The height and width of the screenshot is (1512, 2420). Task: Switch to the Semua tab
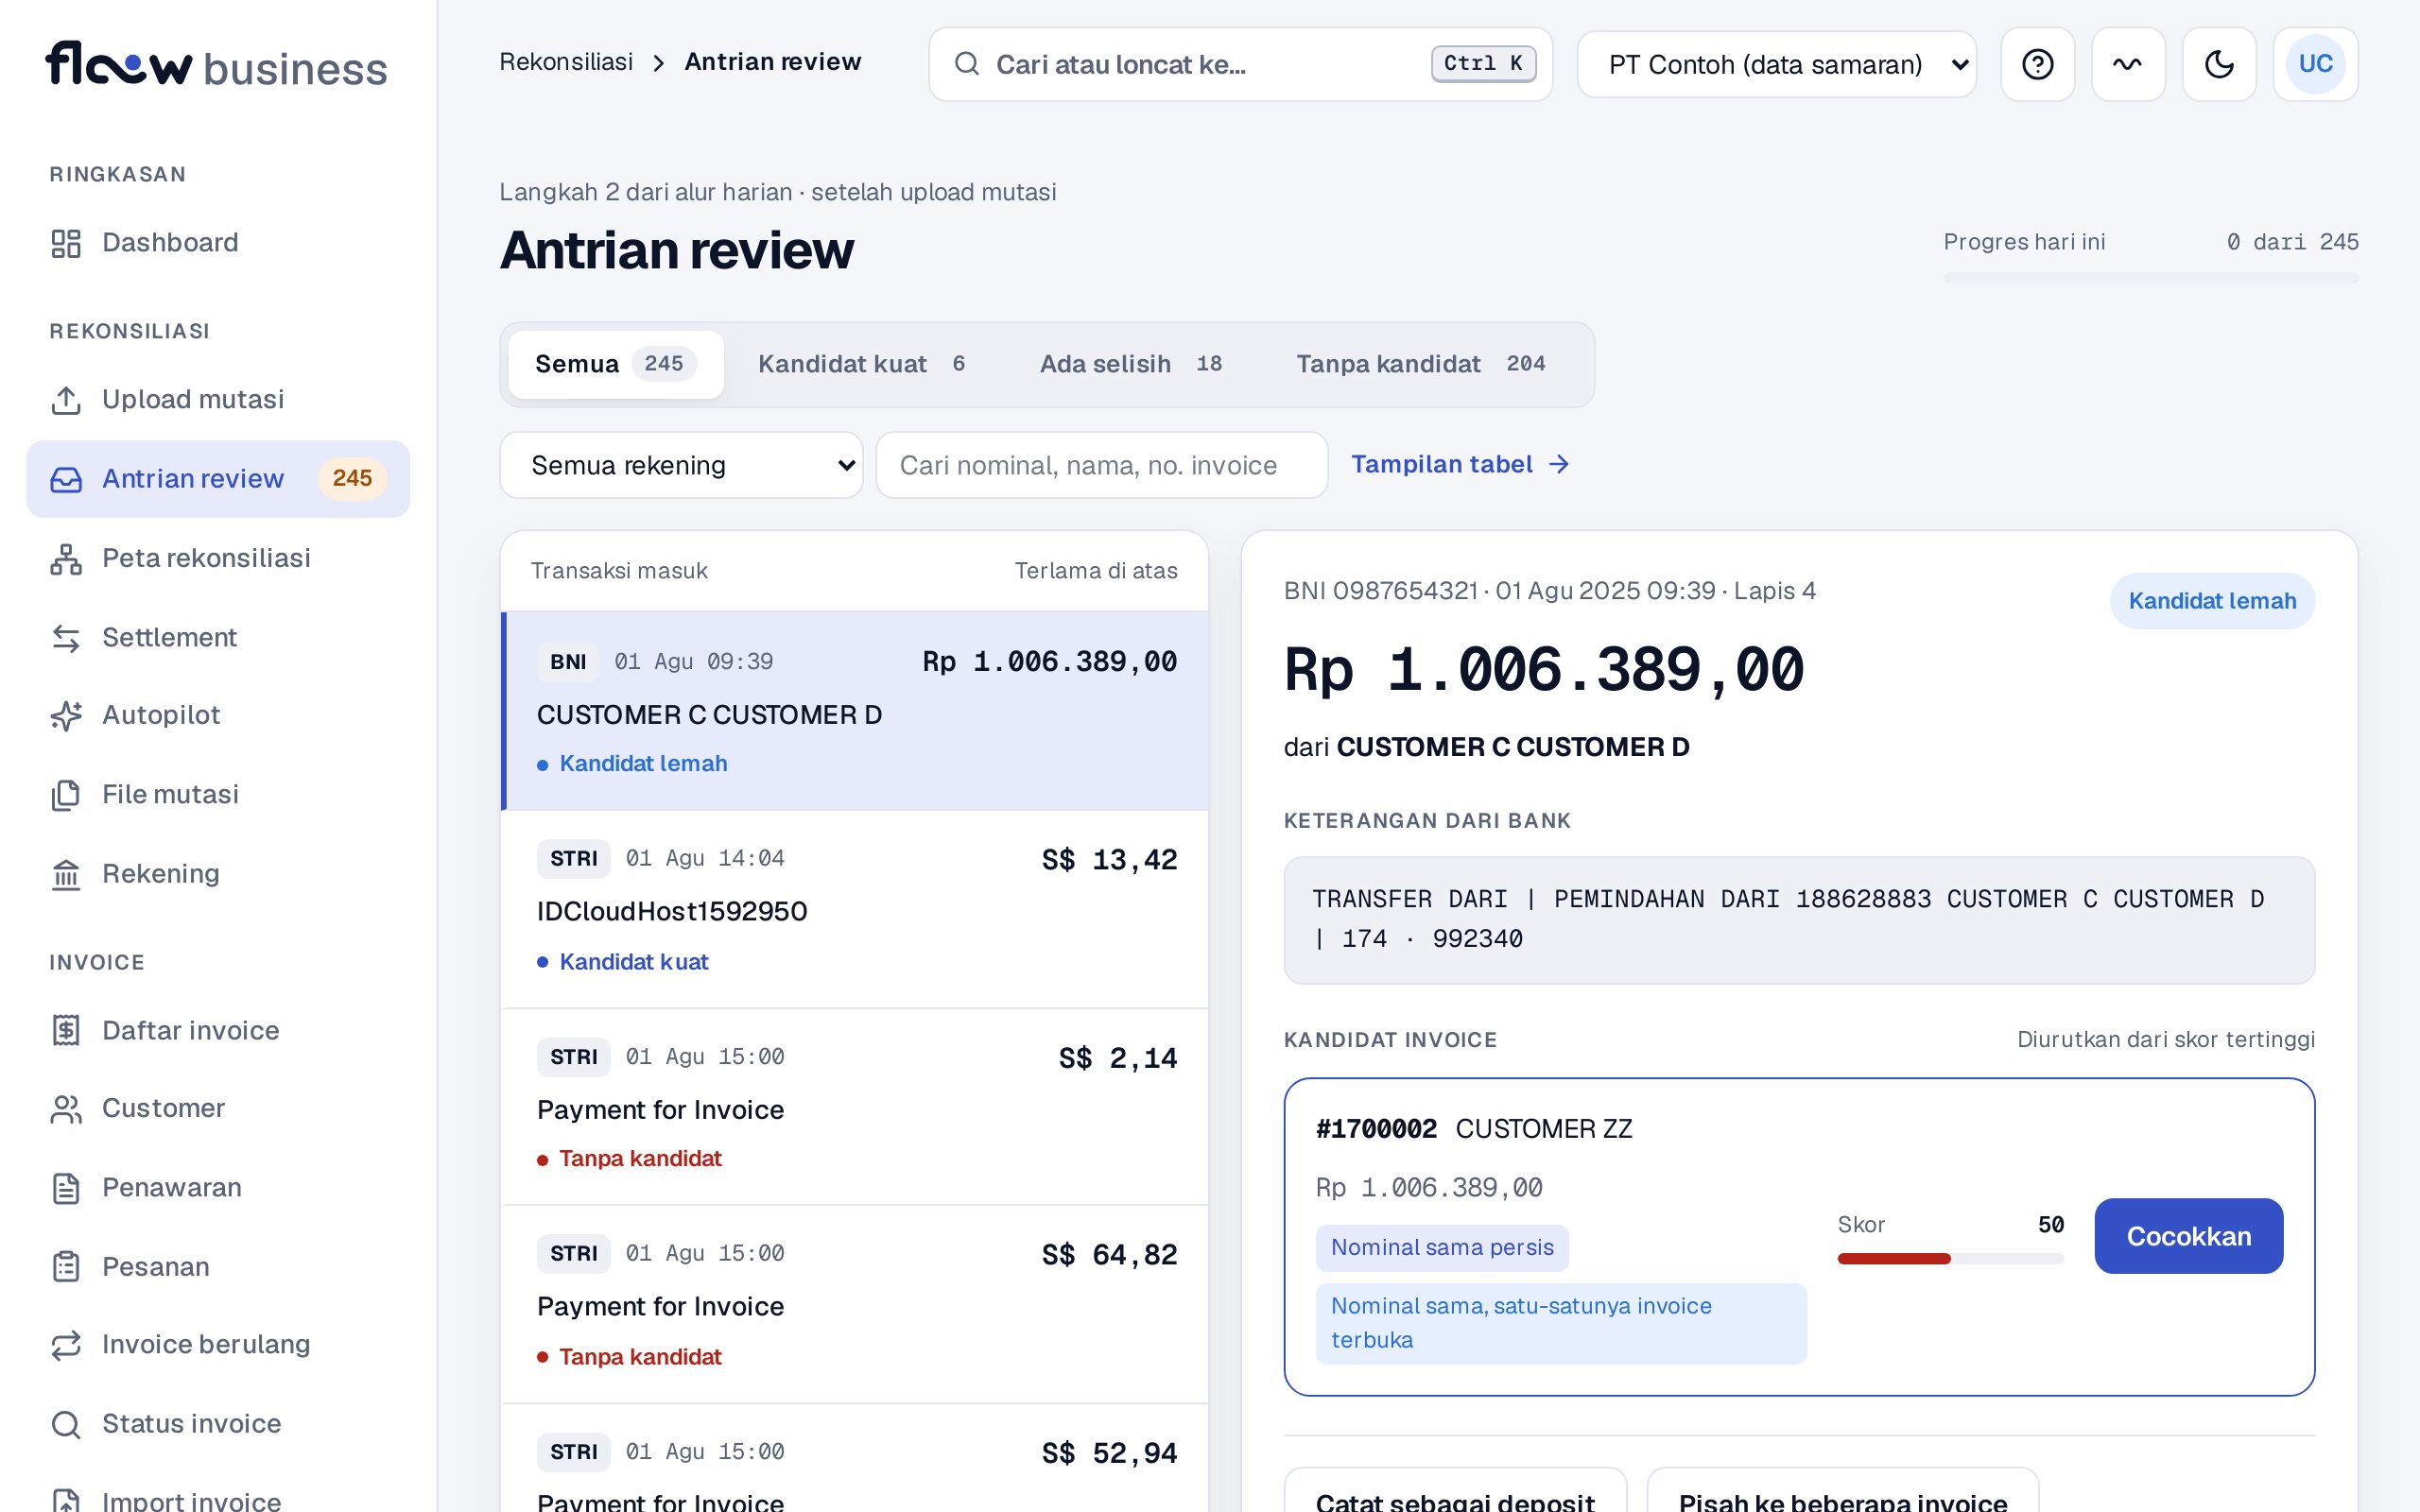pyautogui.click(x=615, y=364)
